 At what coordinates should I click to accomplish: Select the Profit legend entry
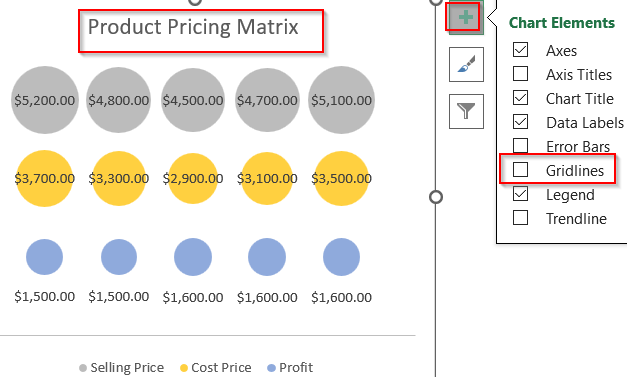(290, 367)
